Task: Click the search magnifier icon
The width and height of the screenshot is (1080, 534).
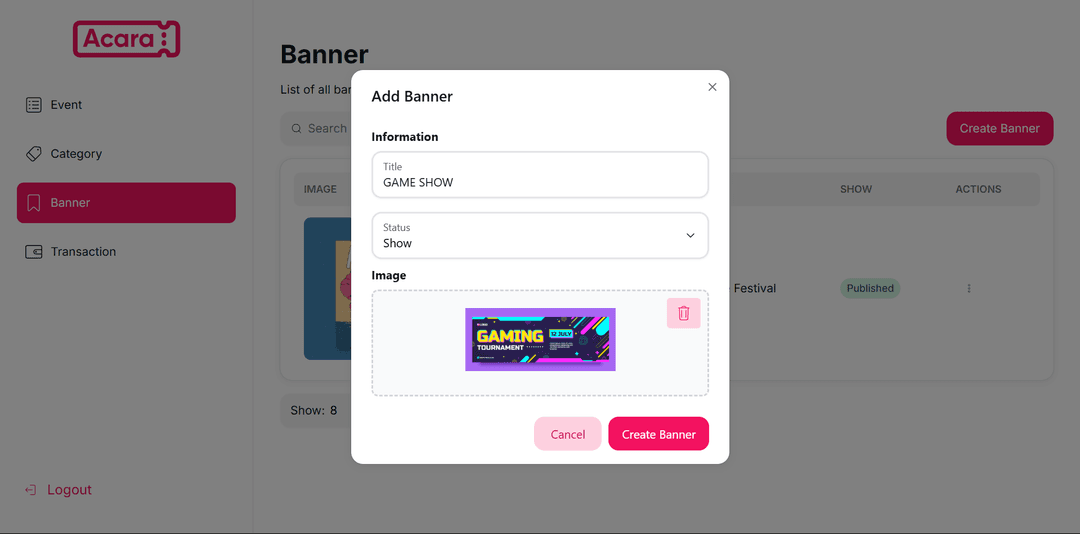Action: [x=296, y=128]
